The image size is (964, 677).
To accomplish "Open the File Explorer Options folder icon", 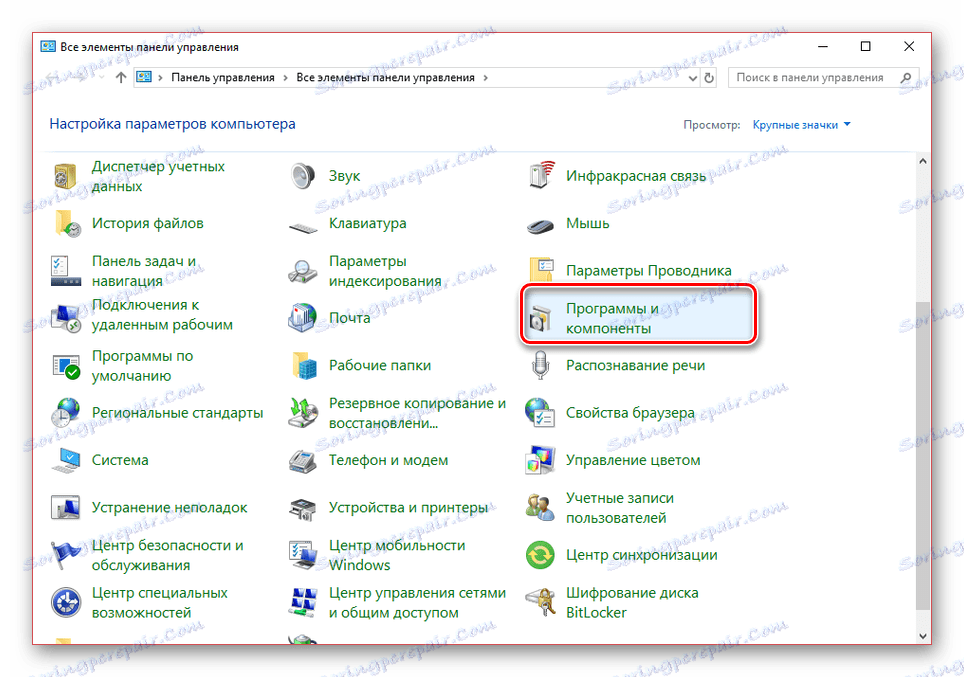I will (x=541, y=271).
